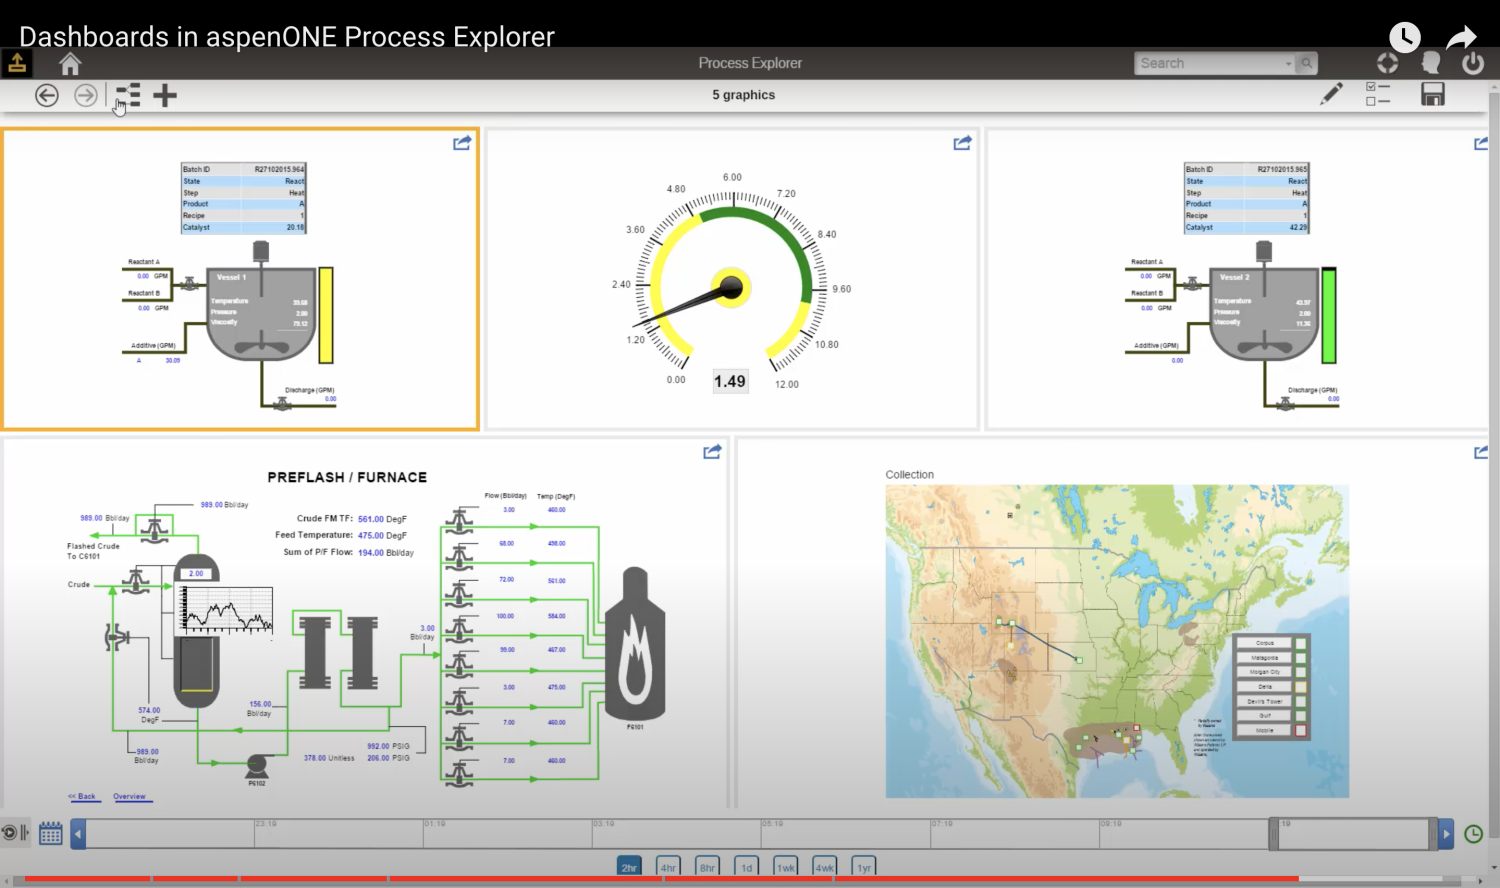Select the 1wk time range tab
1500x888 pixels.
pyautogui.click(x=786, y=867)
